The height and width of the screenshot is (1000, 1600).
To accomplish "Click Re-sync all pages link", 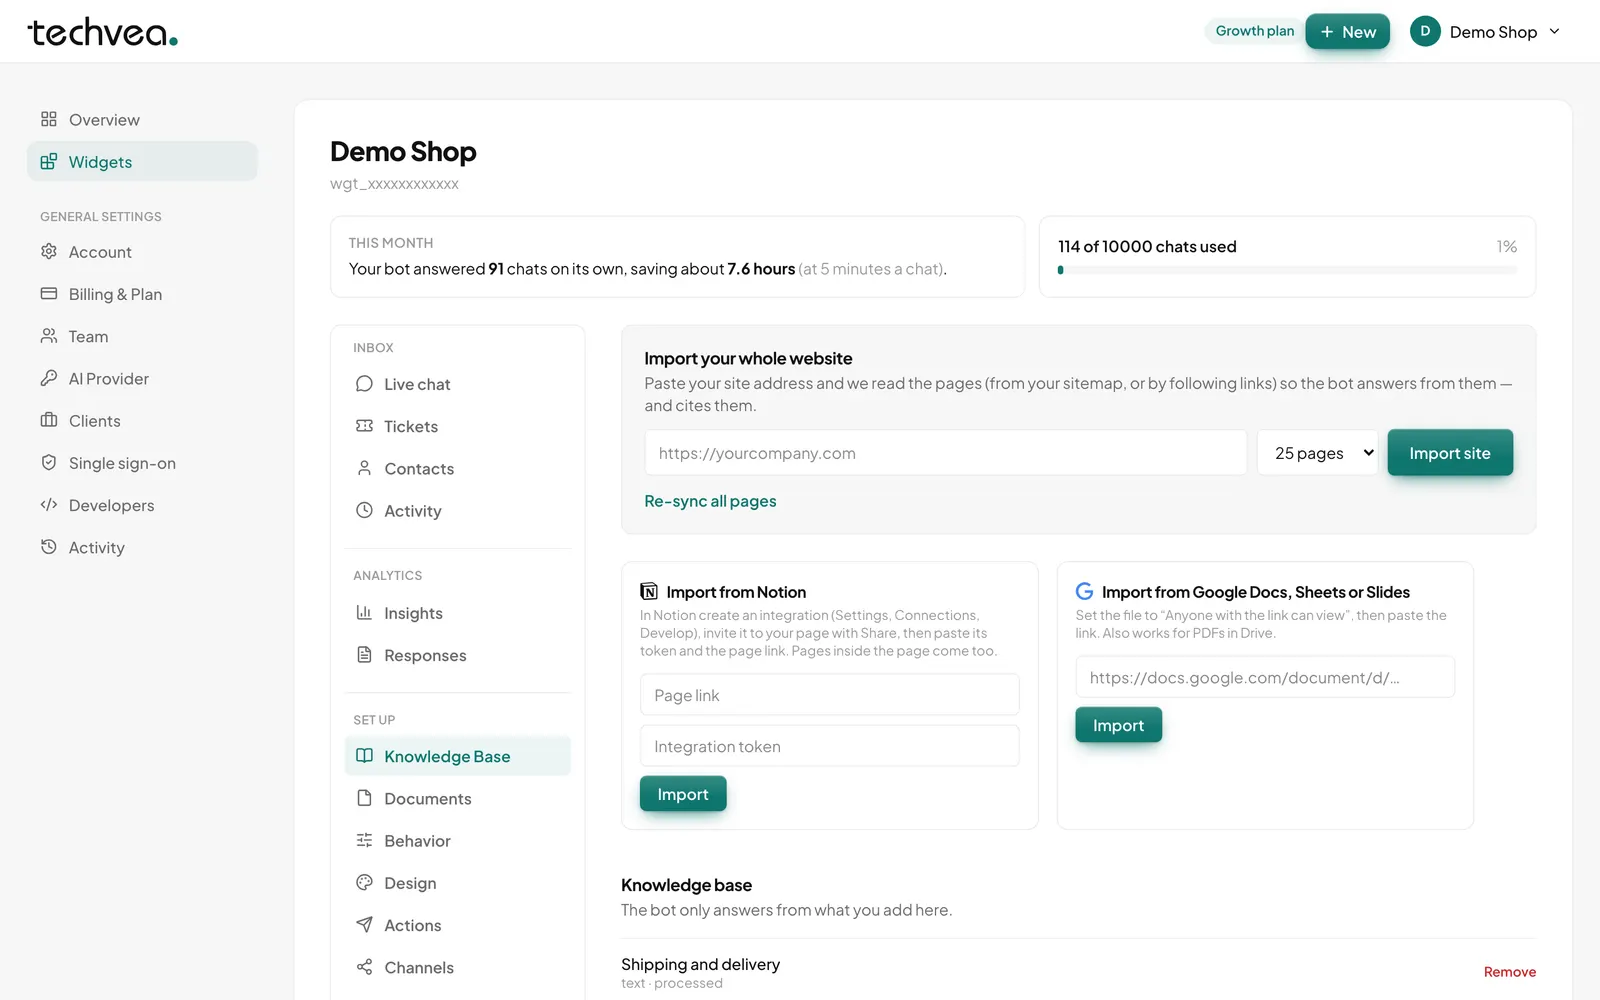I will 710,501.
